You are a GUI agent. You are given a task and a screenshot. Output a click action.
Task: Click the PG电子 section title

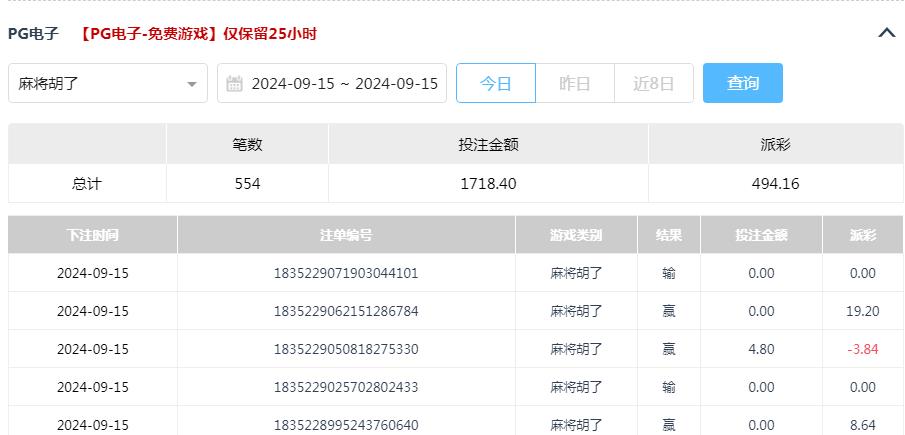coord(34,34)
